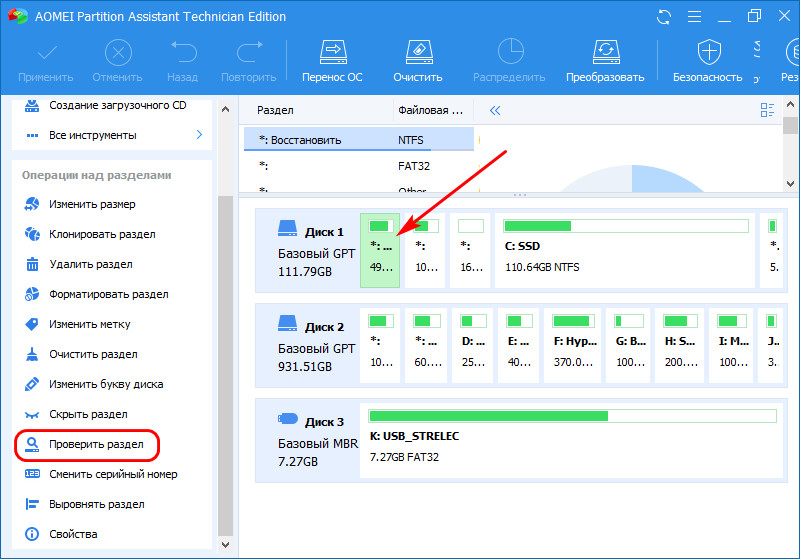Select the 16... partition on Диск 1
This screenshot has width=800, height=559.
coord(470,250)
